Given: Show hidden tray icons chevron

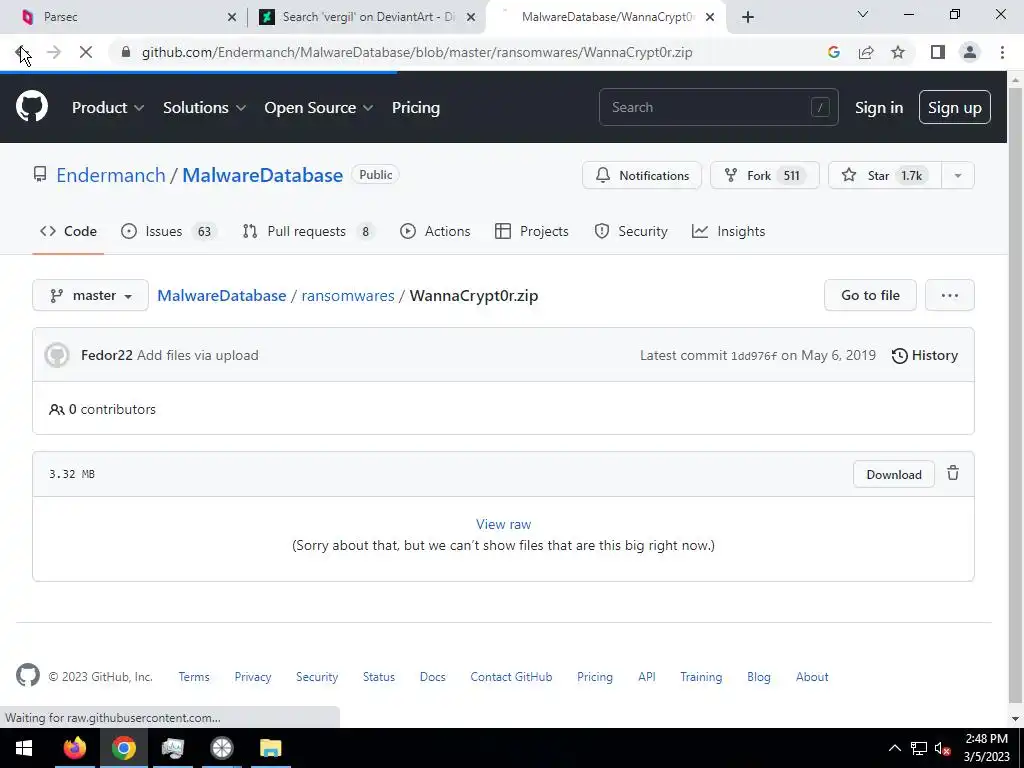Looking at the screenshot, I should click(x=895, y=748).
